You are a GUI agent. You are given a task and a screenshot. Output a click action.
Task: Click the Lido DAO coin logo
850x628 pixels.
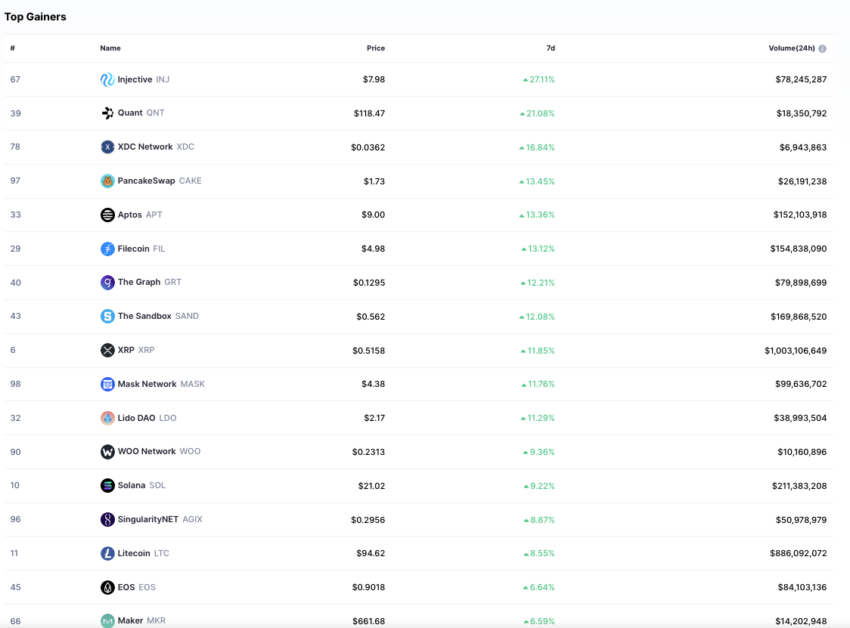point(107,418)
